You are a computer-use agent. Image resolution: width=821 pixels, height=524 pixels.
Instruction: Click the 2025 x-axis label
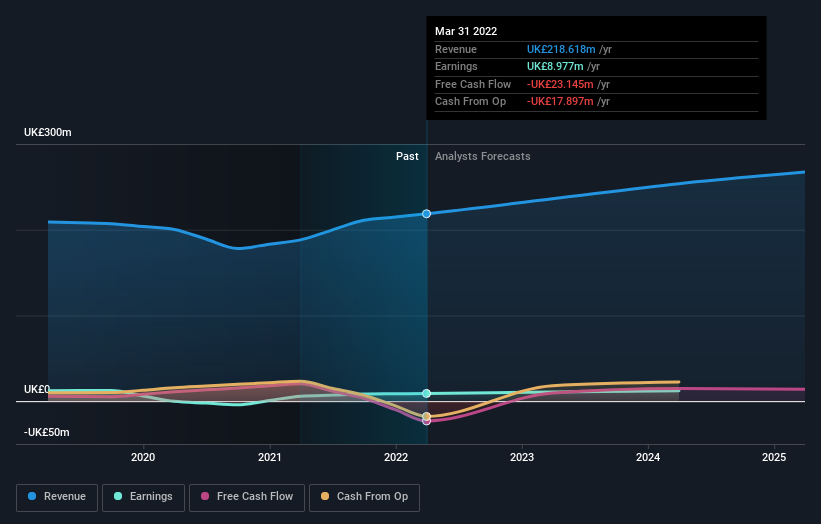(x=774, y=457)
